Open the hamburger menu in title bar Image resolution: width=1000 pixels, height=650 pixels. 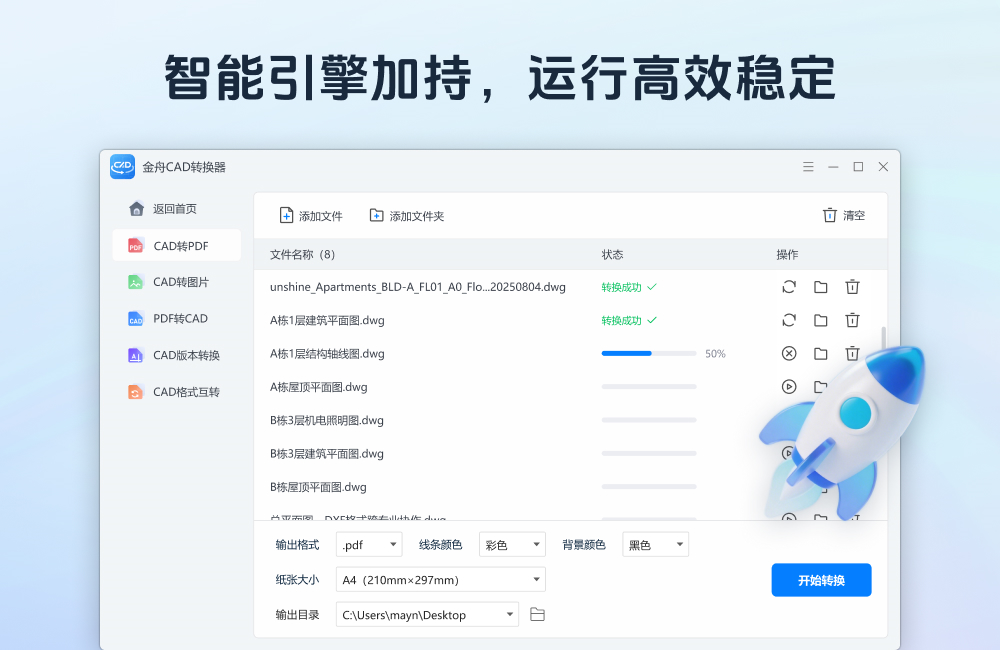tap(808, 167)
